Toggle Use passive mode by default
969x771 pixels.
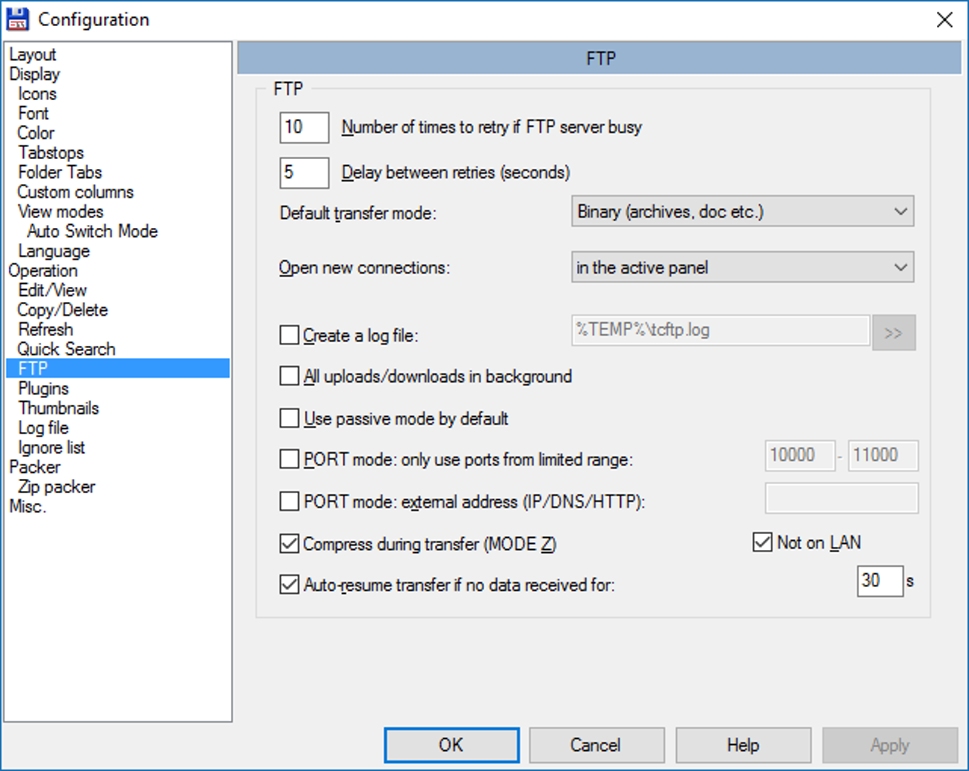(290, 418)
